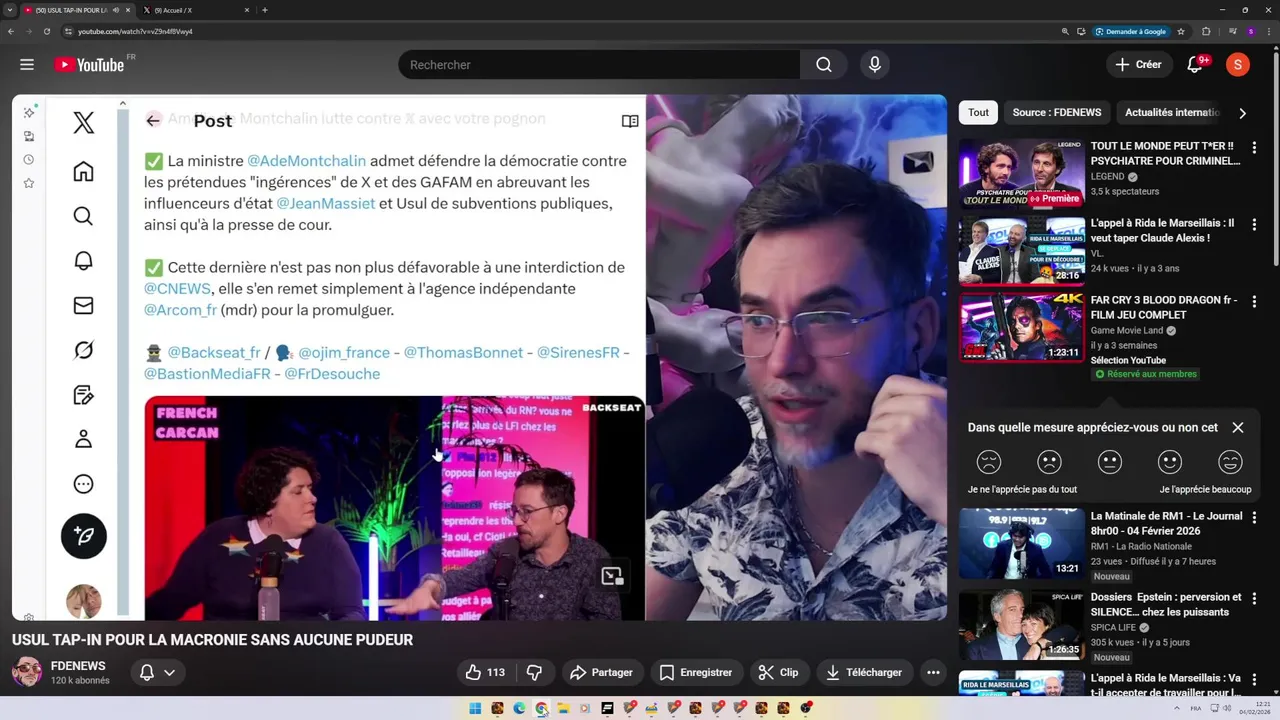1280x720 pixels.
Task: Select the Actualités internationales chip
Action: pyautogui.click(x=1172, y=113)
